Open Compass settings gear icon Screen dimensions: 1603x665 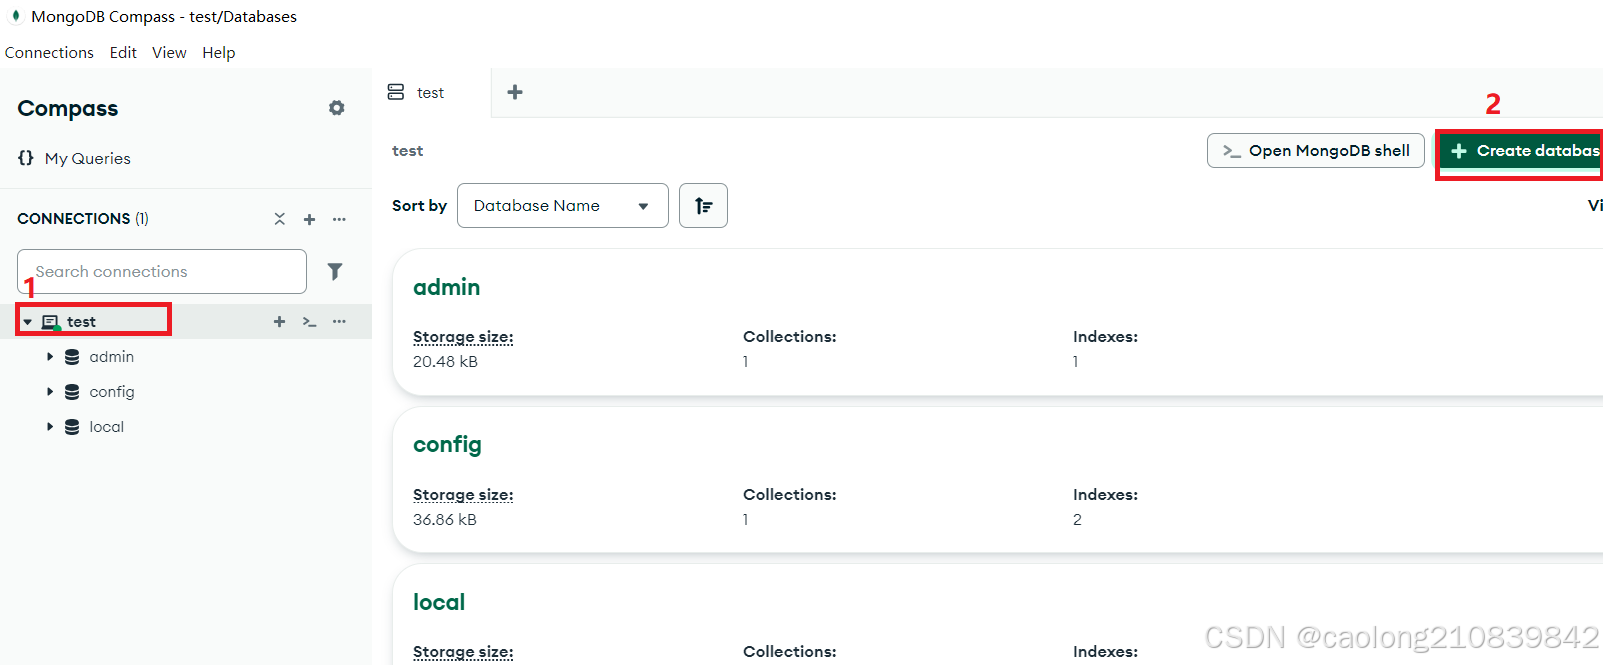pos(337,108)
